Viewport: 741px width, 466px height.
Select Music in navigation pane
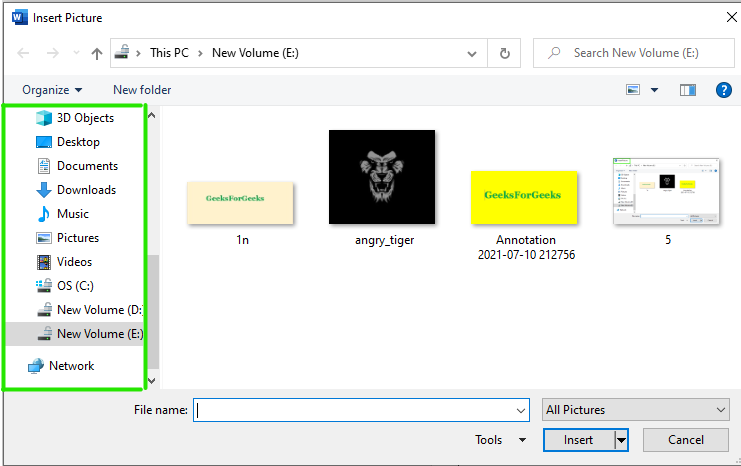[x=75, y=214]
